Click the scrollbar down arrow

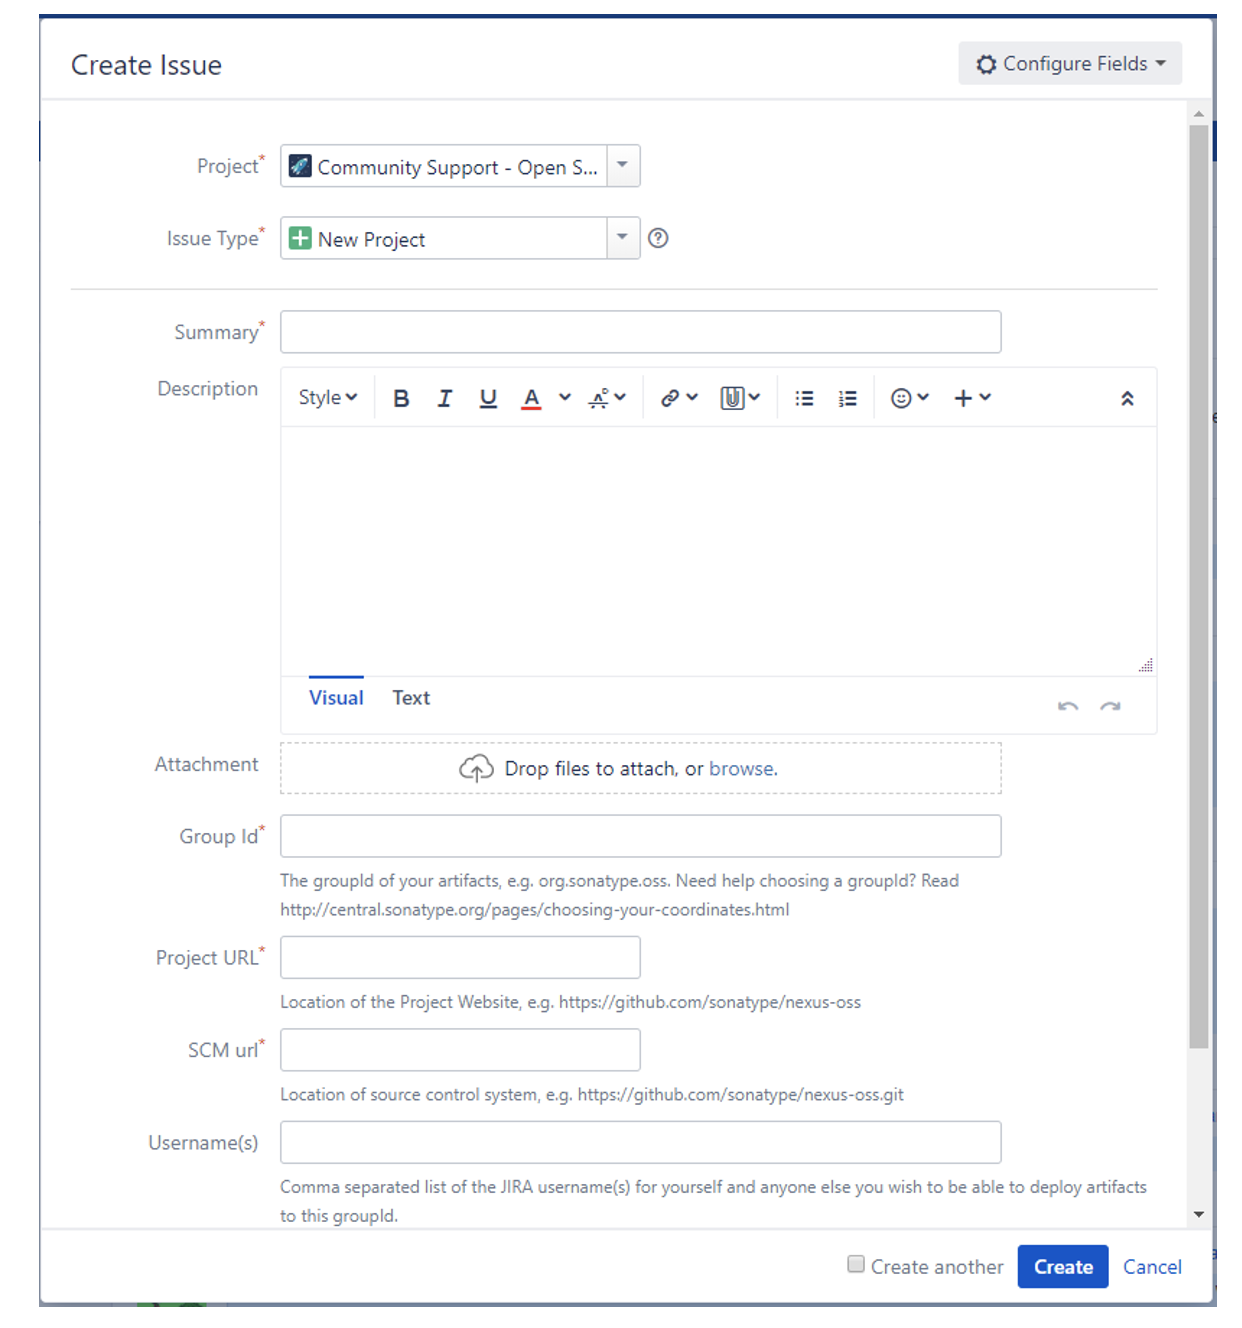(1199, 1215)
